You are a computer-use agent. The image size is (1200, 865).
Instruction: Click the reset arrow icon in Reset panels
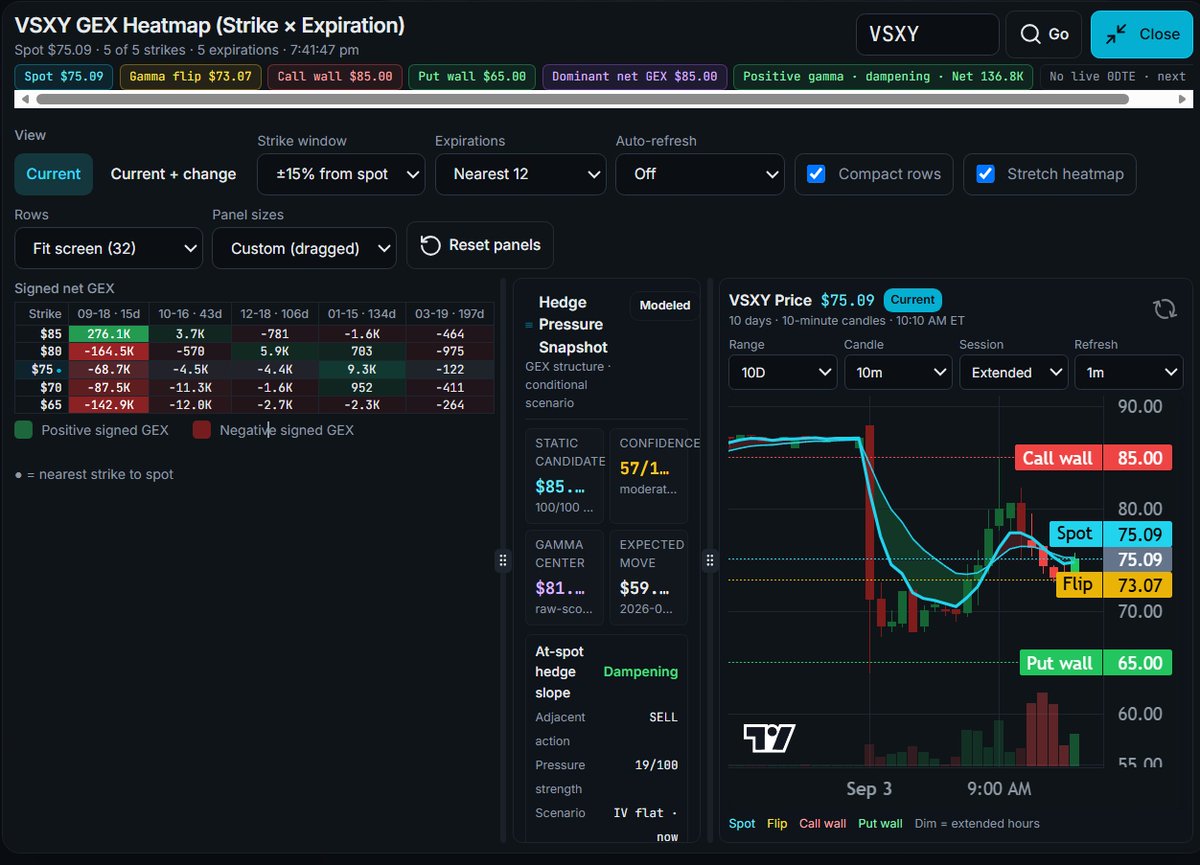(430, 245)
